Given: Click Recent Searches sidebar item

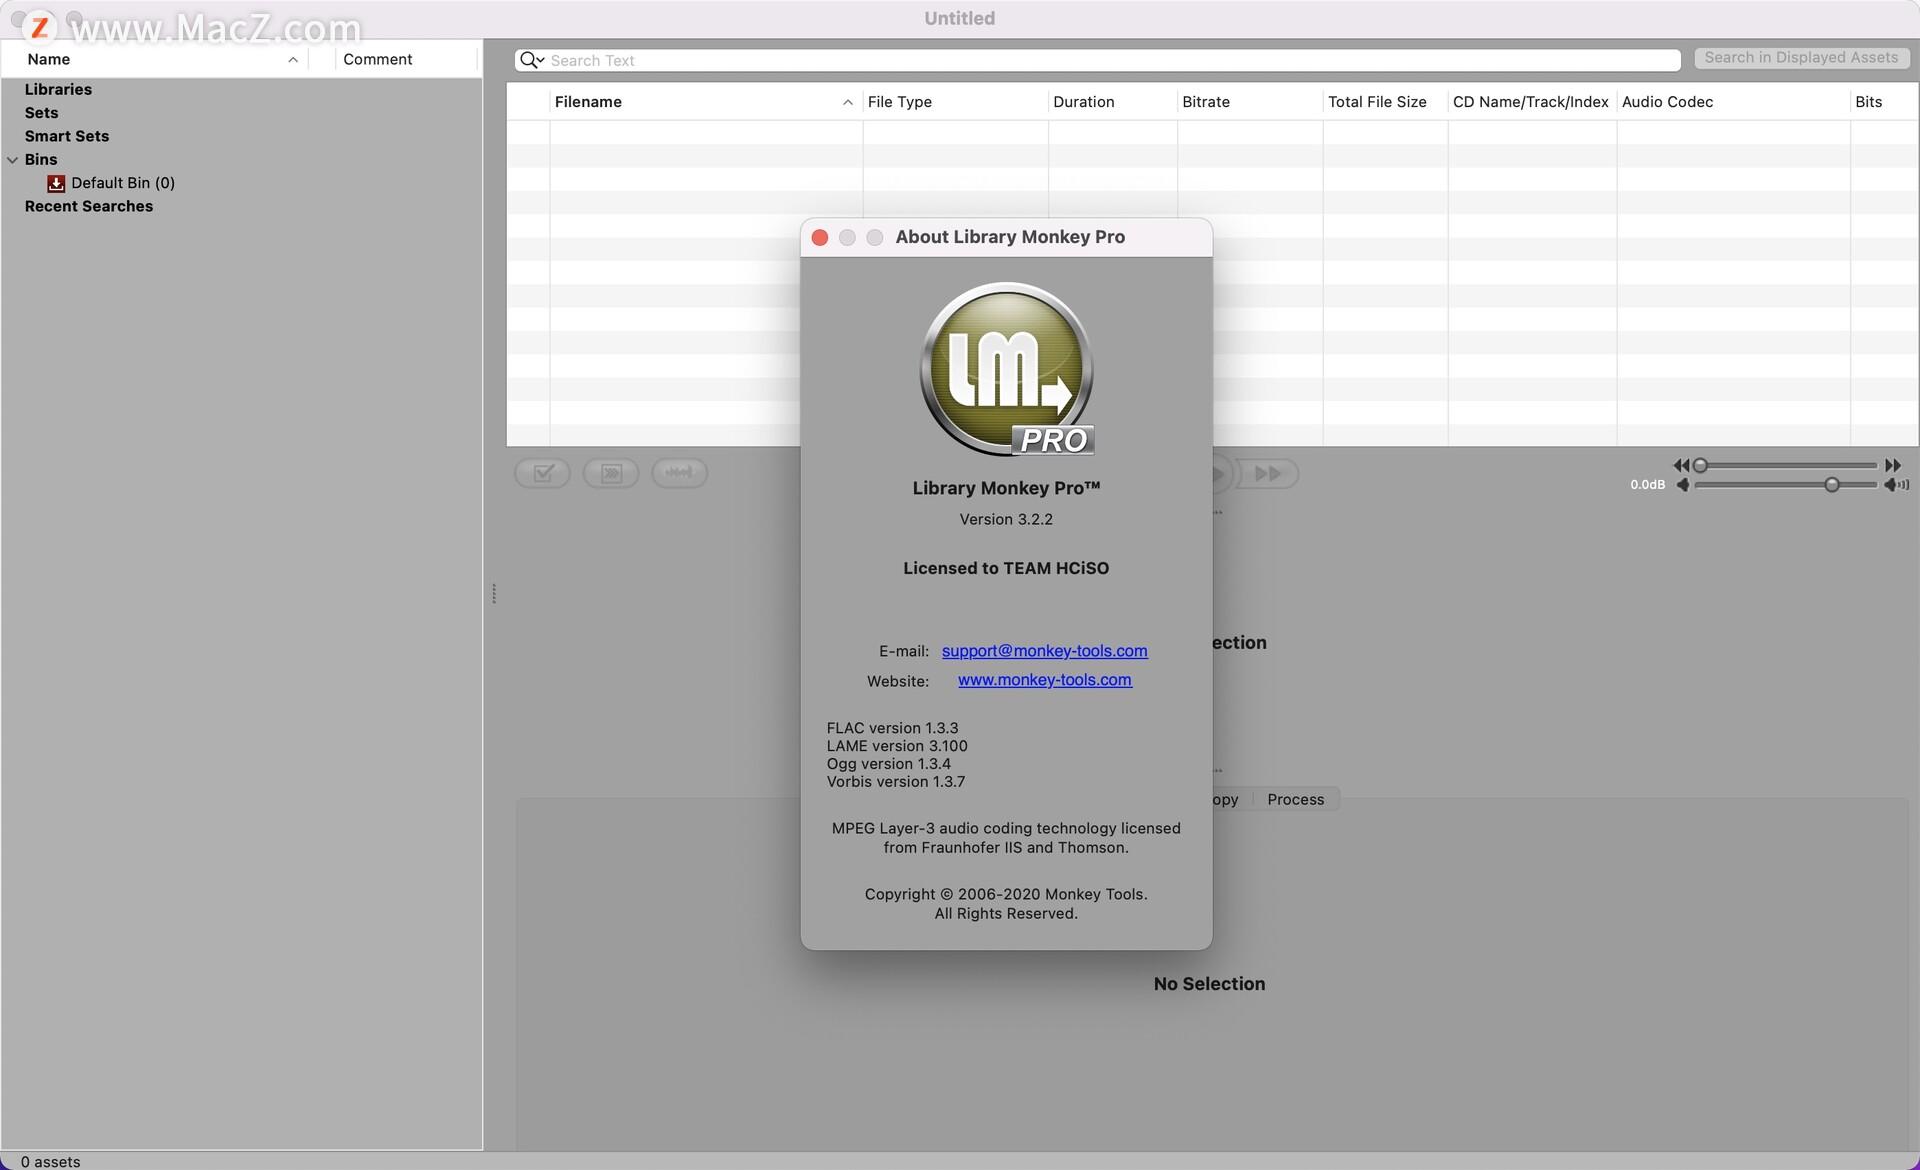Looking at the screenshot, I should tap(88, 206).
